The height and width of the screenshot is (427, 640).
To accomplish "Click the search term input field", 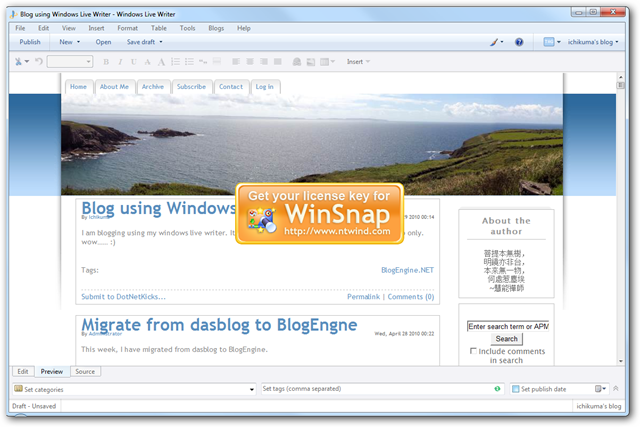I will point(507,326).
